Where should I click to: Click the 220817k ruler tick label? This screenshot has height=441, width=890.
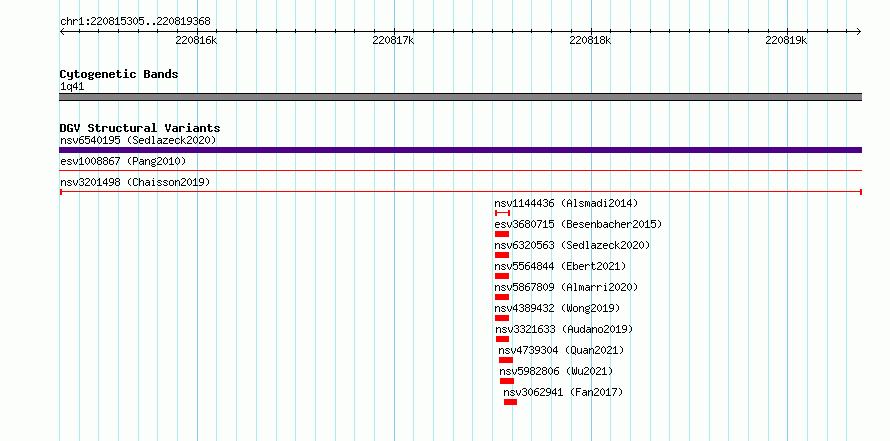393,41
